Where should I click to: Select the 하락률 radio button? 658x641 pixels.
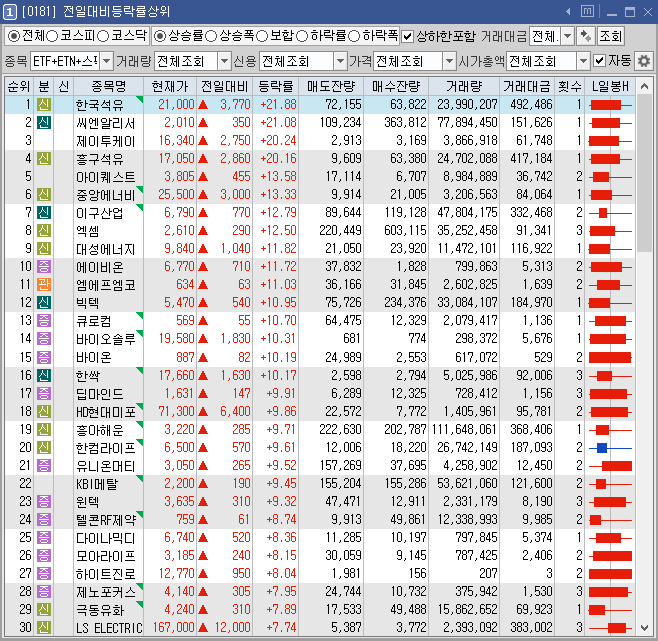click(x=302, y=36)
